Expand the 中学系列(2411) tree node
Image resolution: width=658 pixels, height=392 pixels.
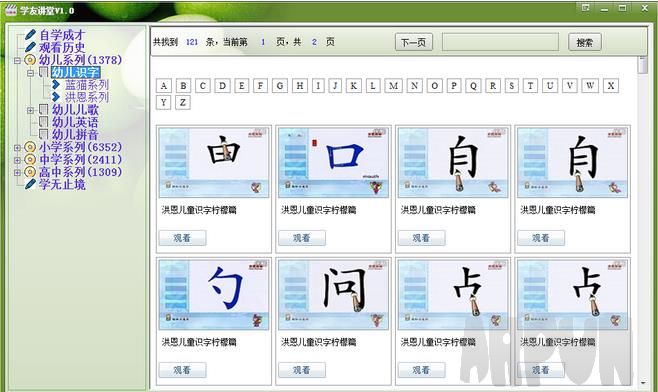click(17, 160)
